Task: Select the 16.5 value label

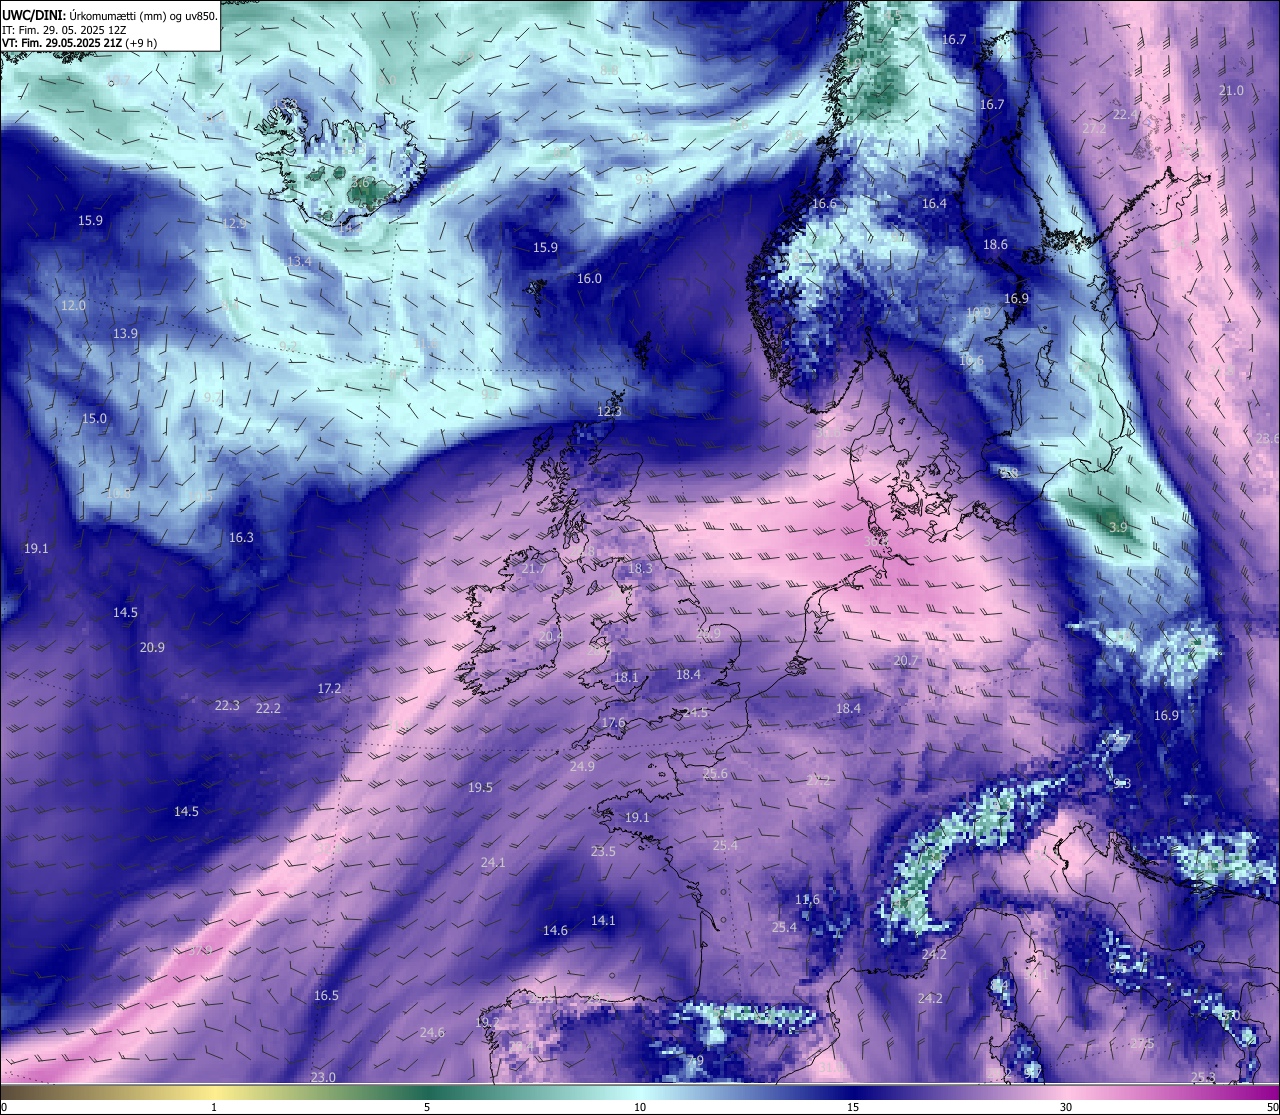Action: [x=326, y=996]
